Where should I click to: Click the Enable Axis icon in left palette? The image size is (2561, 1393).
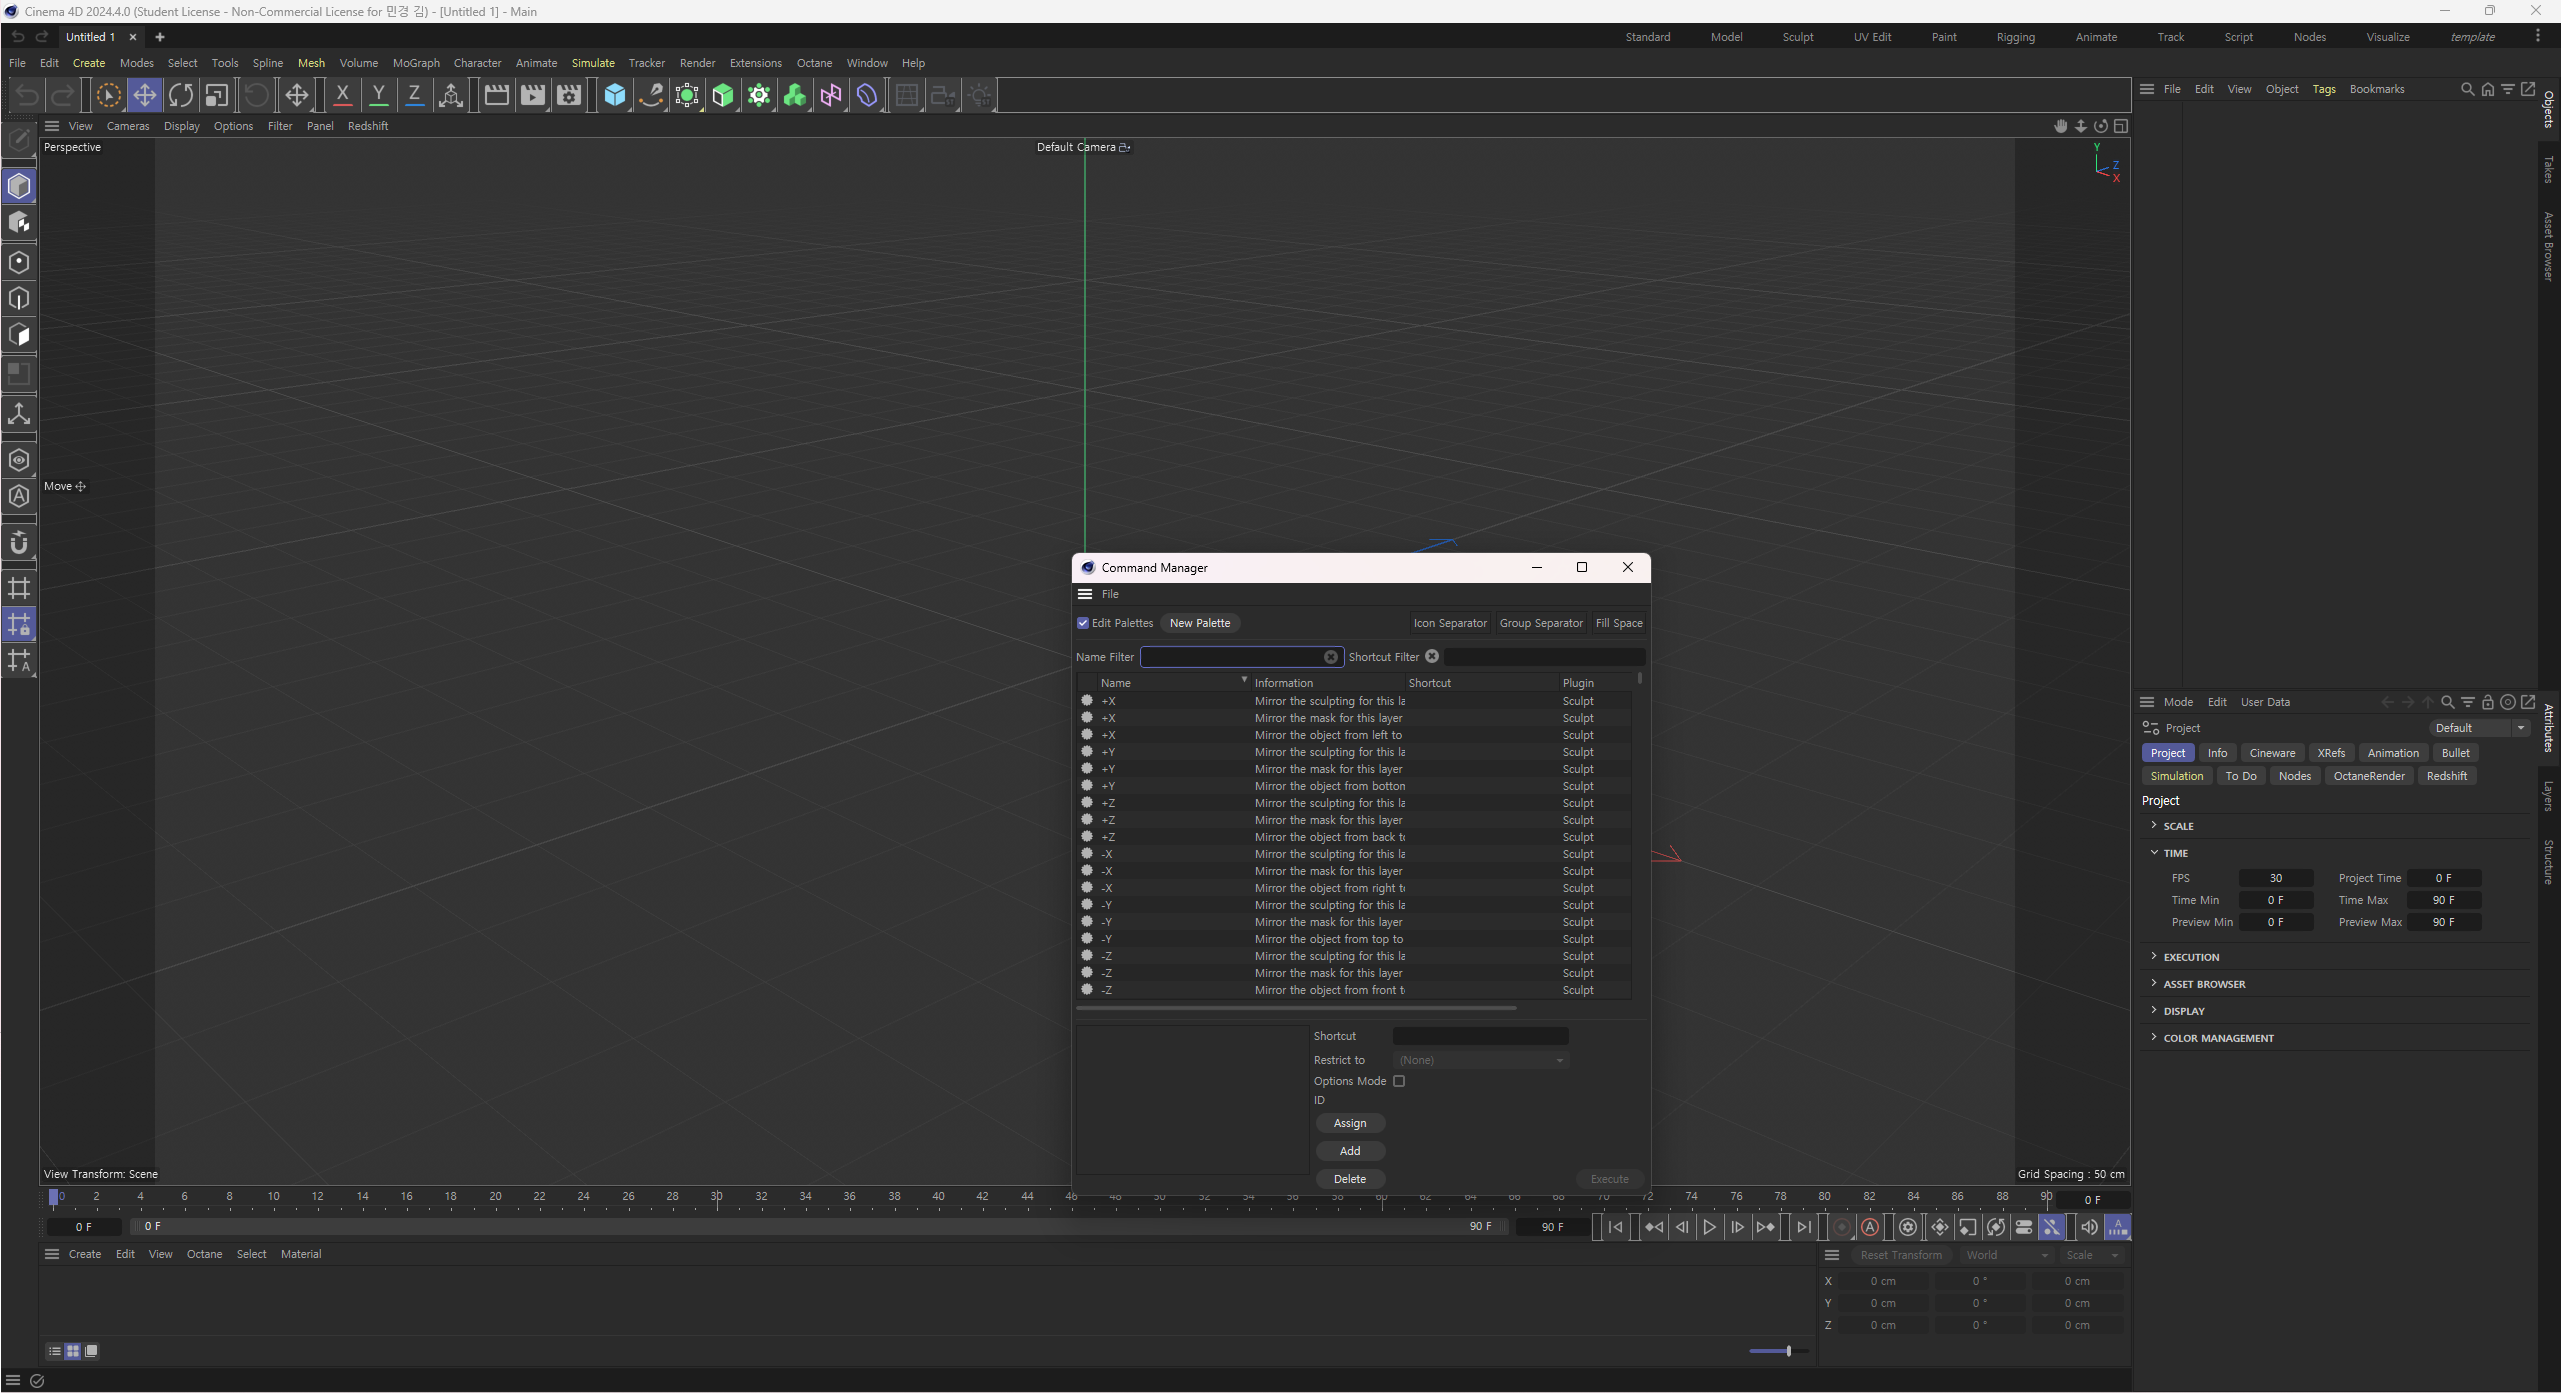coord(19,414)
